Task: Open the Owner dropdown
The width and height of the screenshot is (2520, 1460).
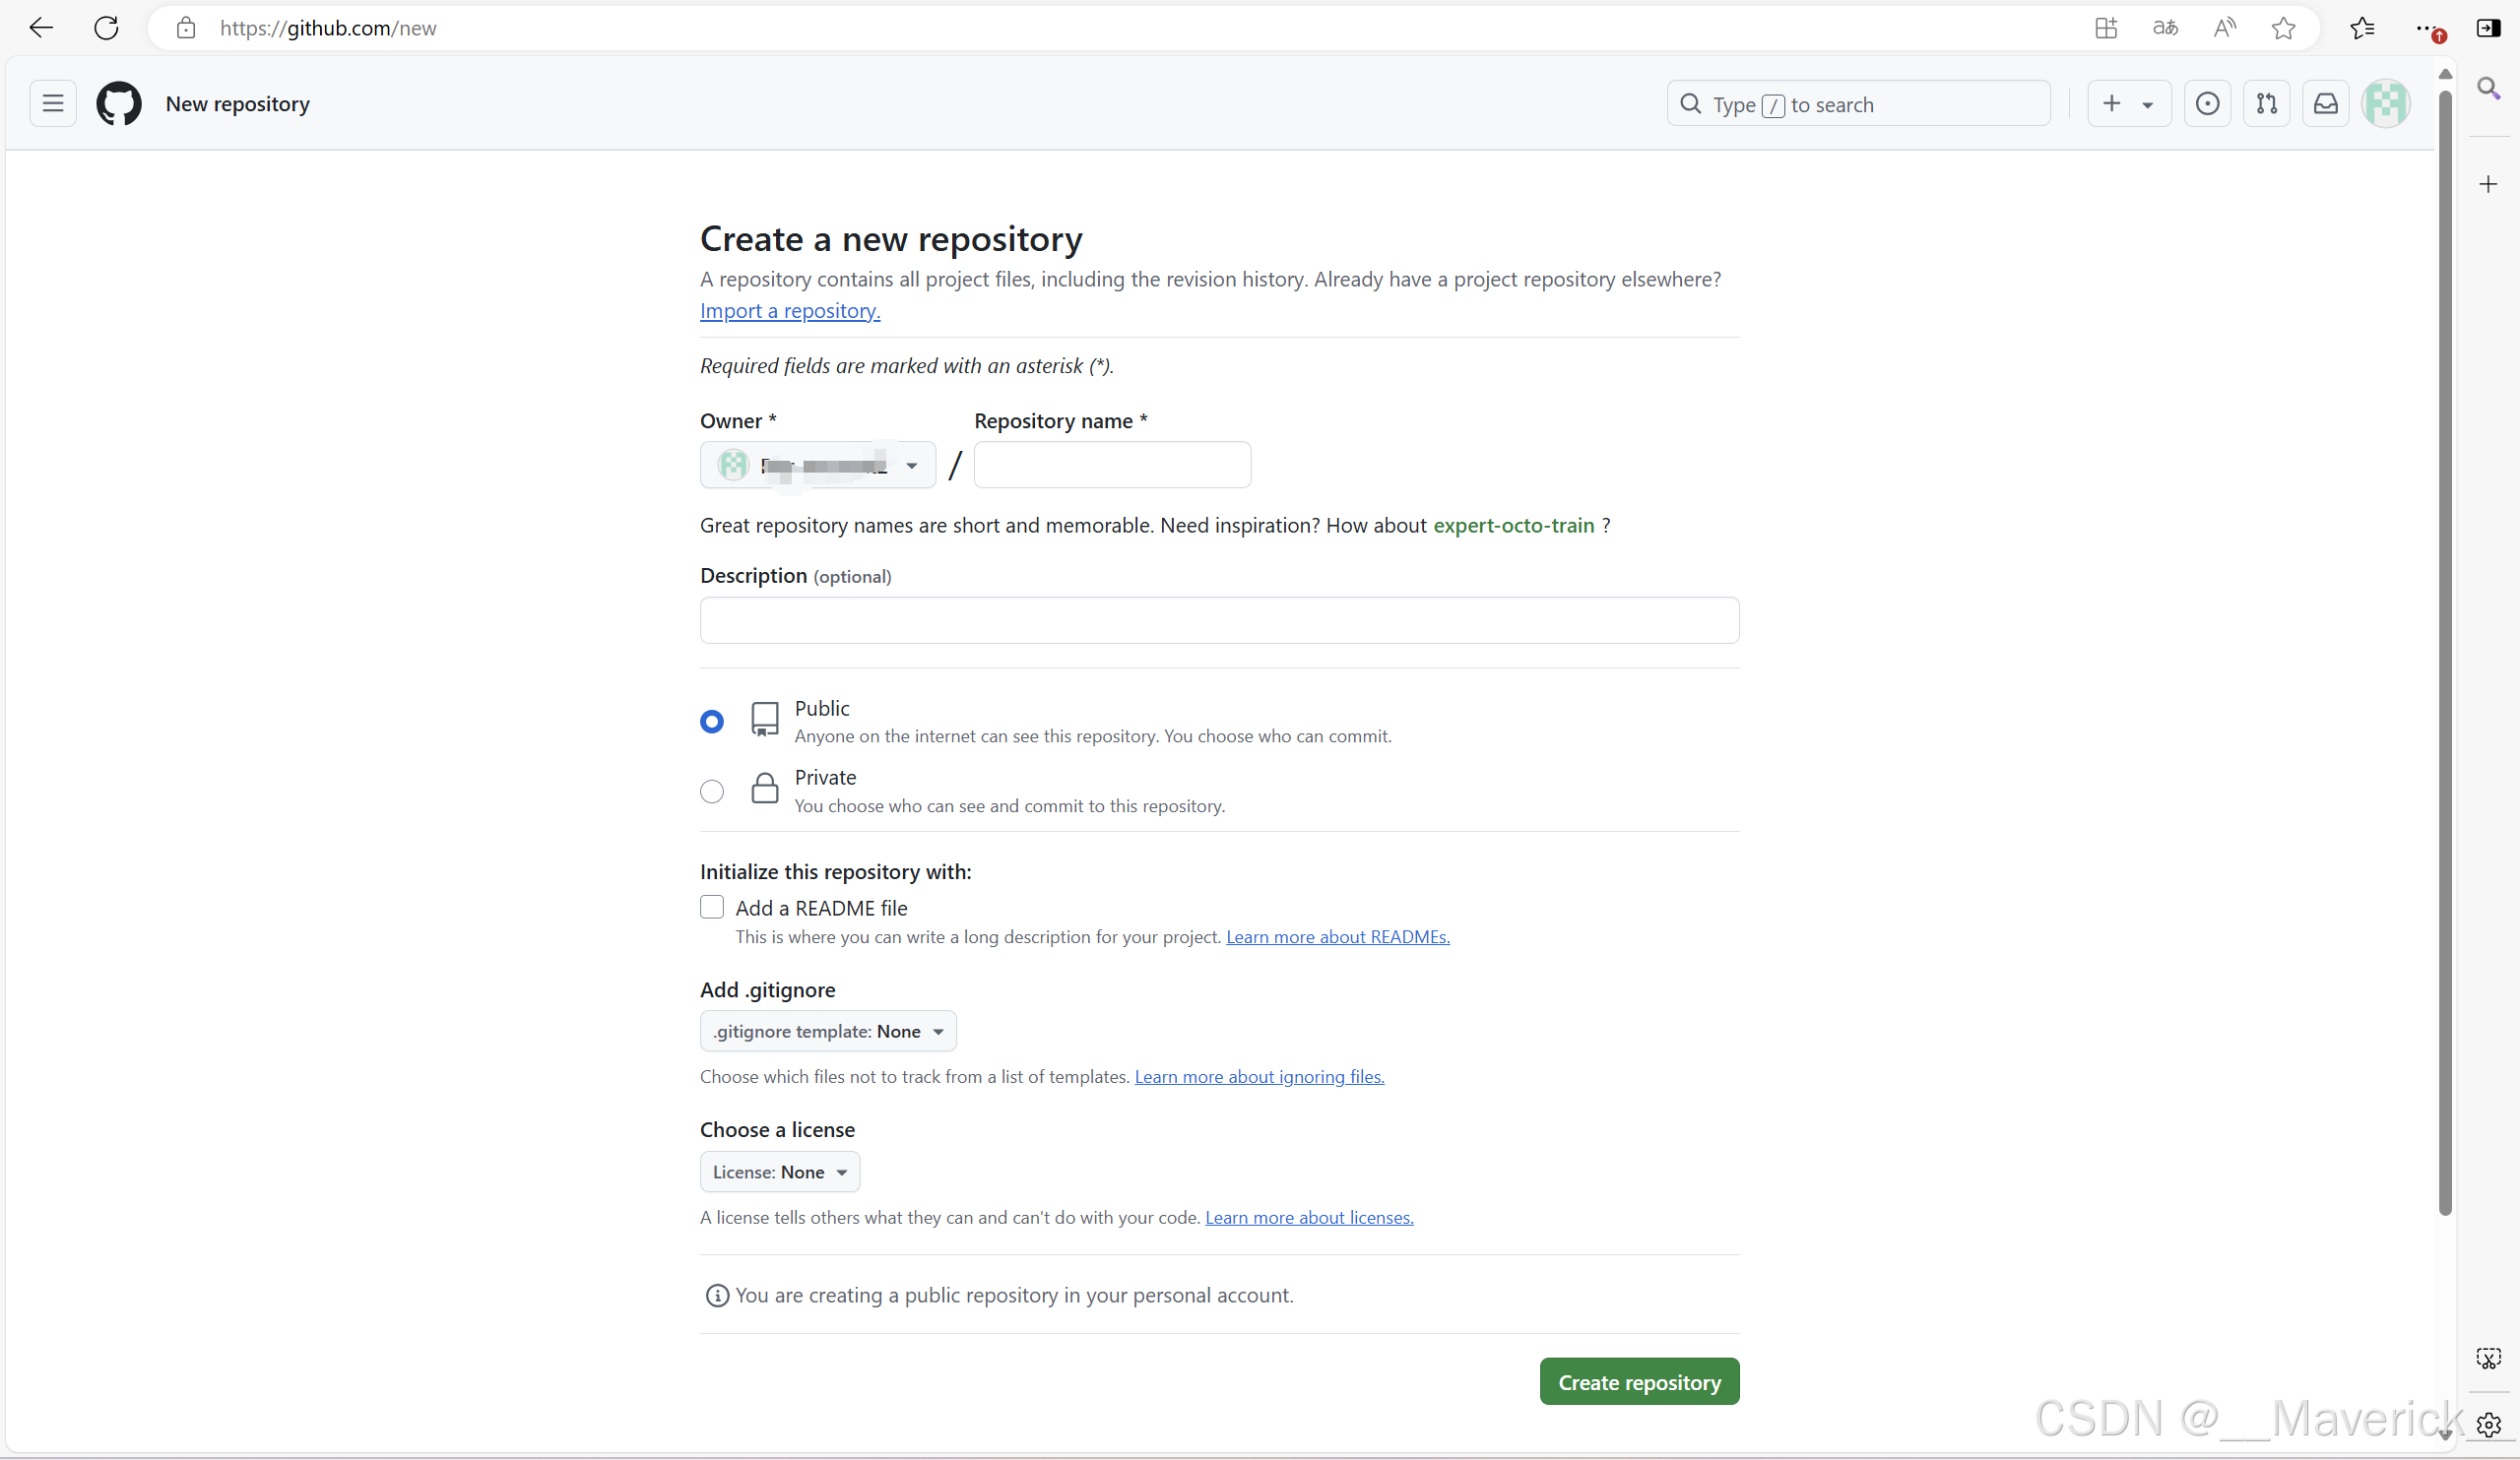Action: (817, 466)
